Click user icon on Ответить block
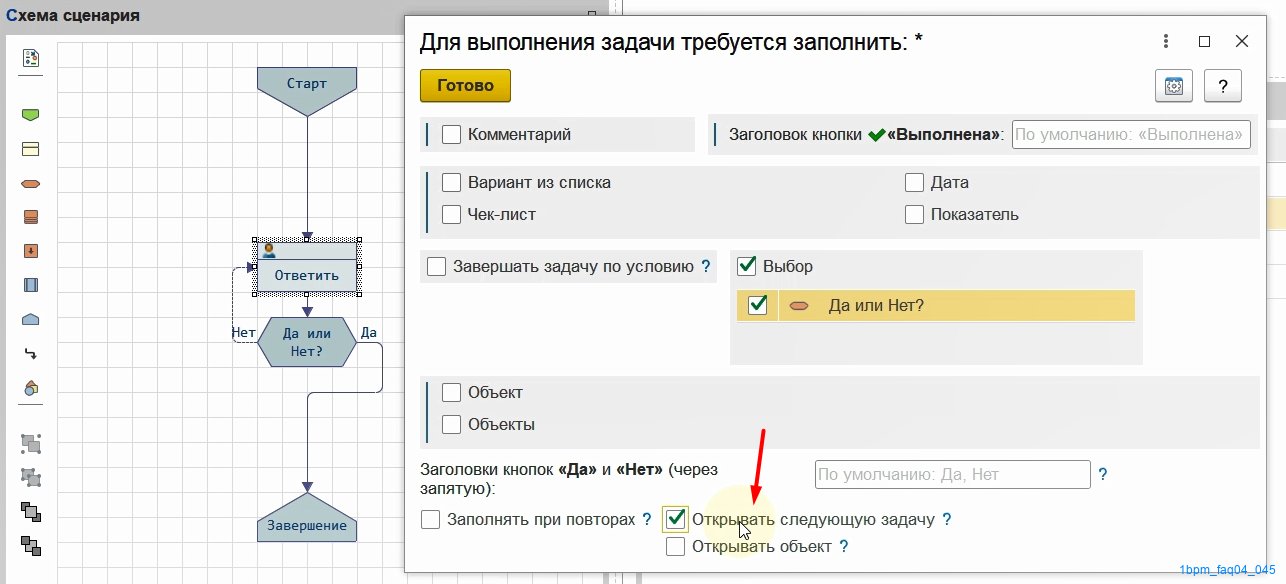The image size is (1286, 584). [x=268, y=250]
